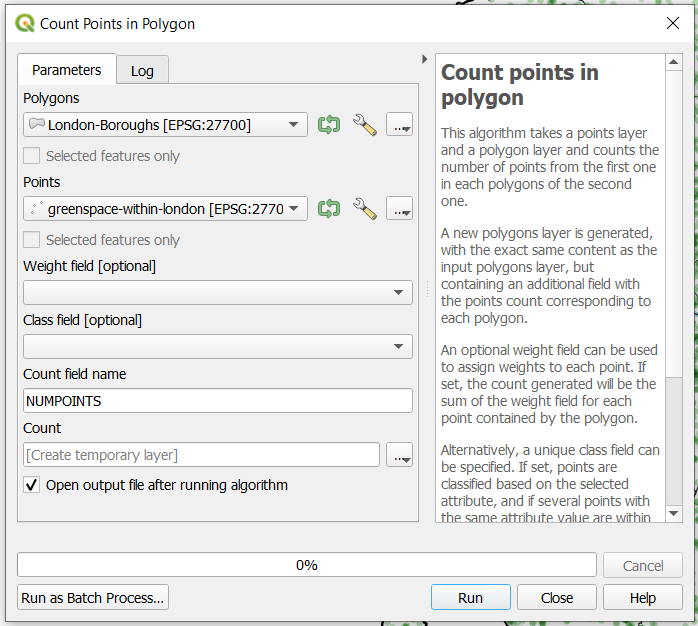The height and width of the screenshot is (626, 698).
Task: Click the 'Count field name' label
Action: [74, 374]
